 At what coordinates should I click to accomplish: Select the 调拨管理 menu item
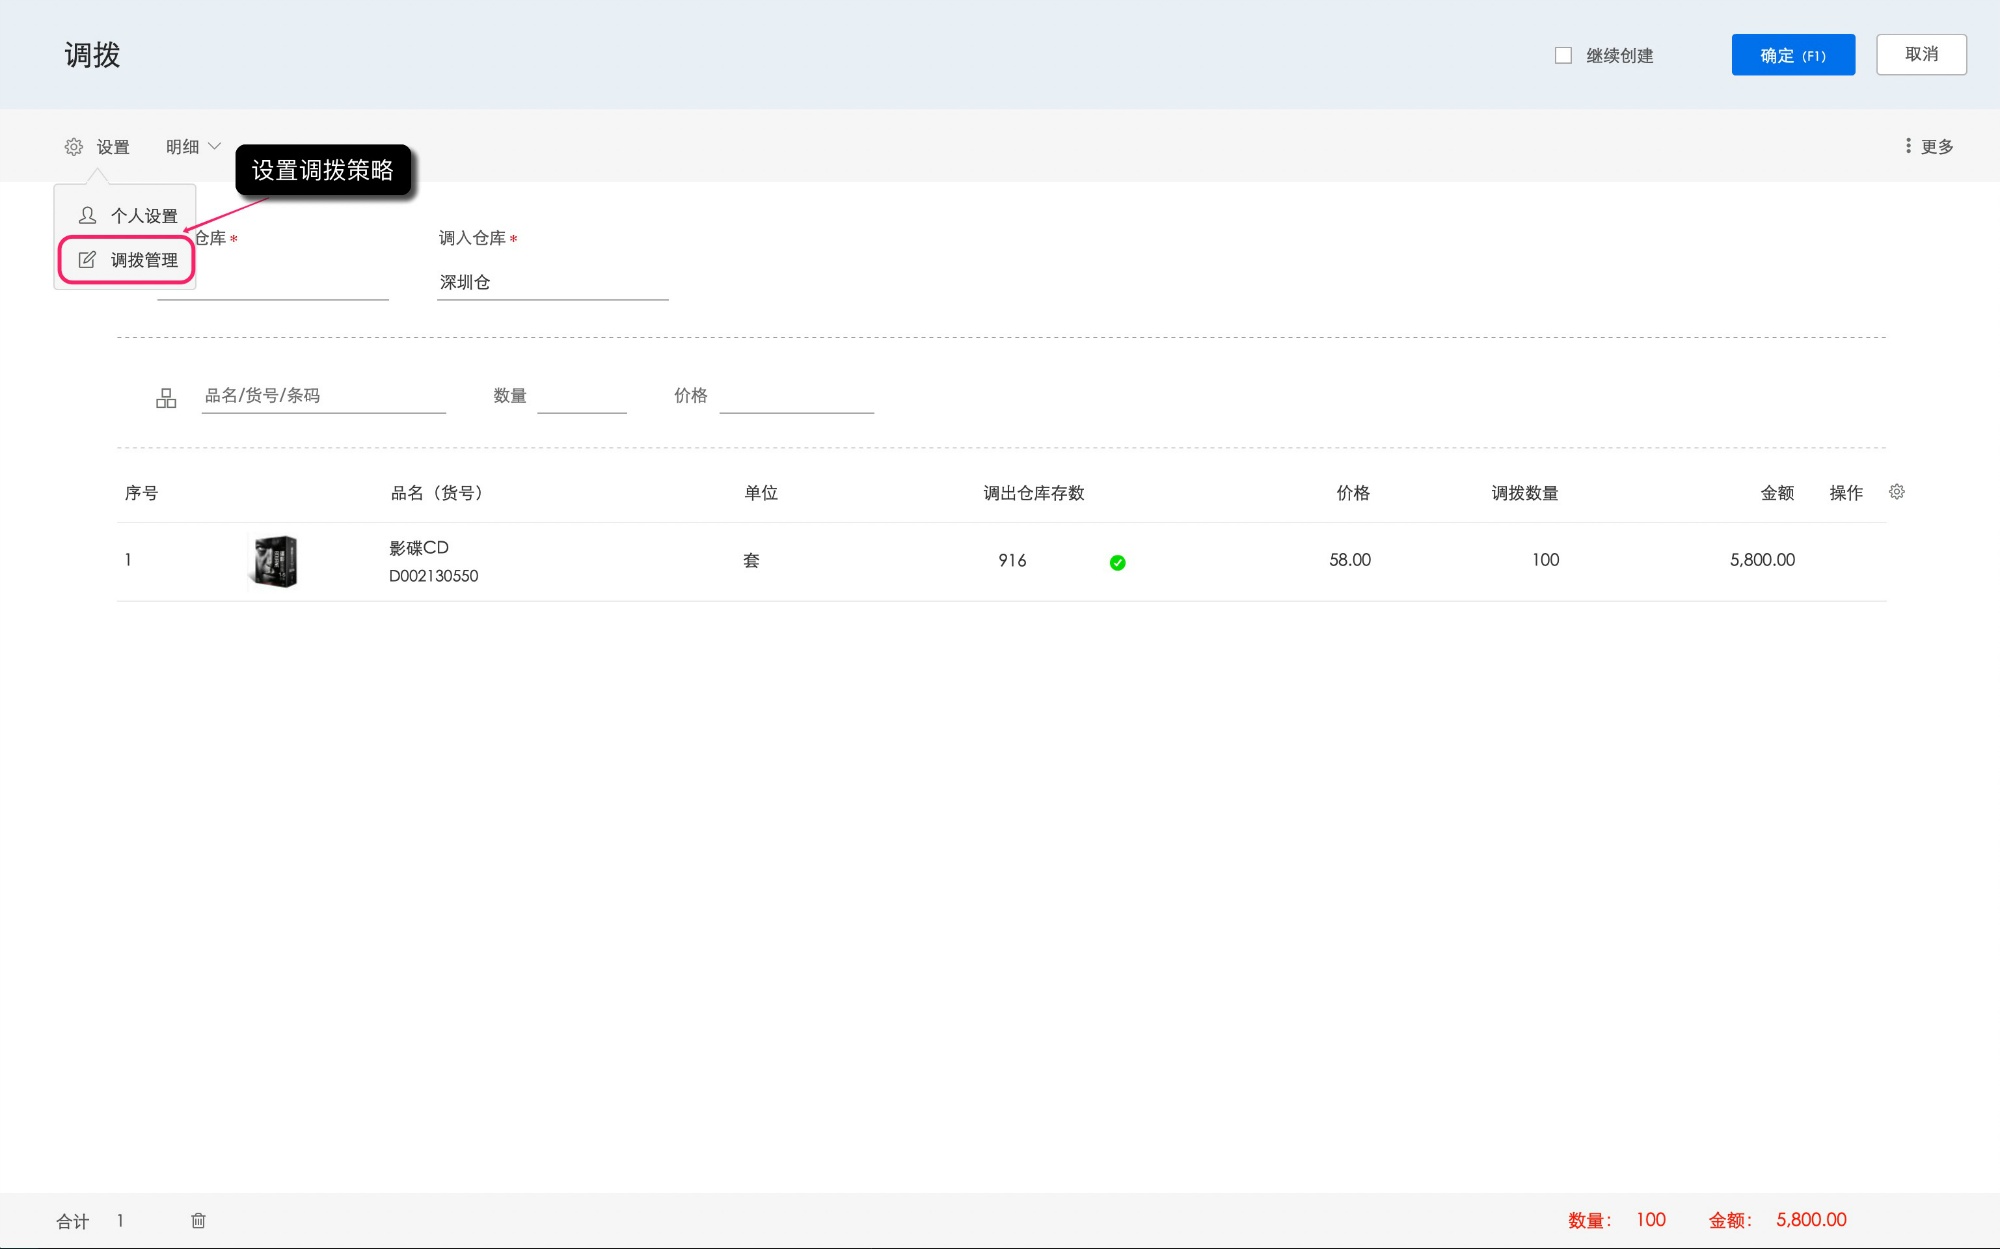(143, 260)
